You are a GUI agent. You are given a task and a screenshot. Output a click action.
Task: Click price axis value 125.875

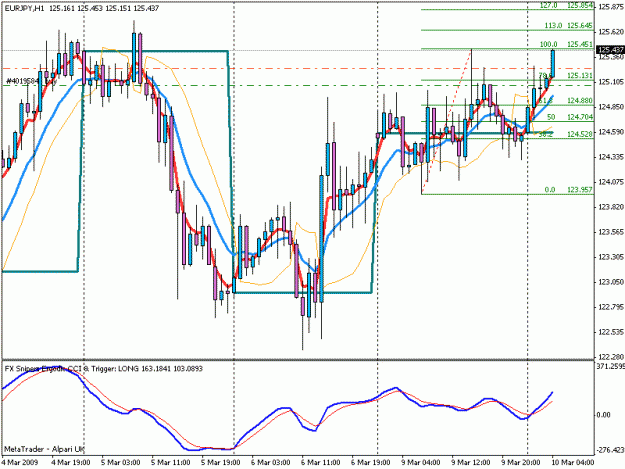coord(611,7)
